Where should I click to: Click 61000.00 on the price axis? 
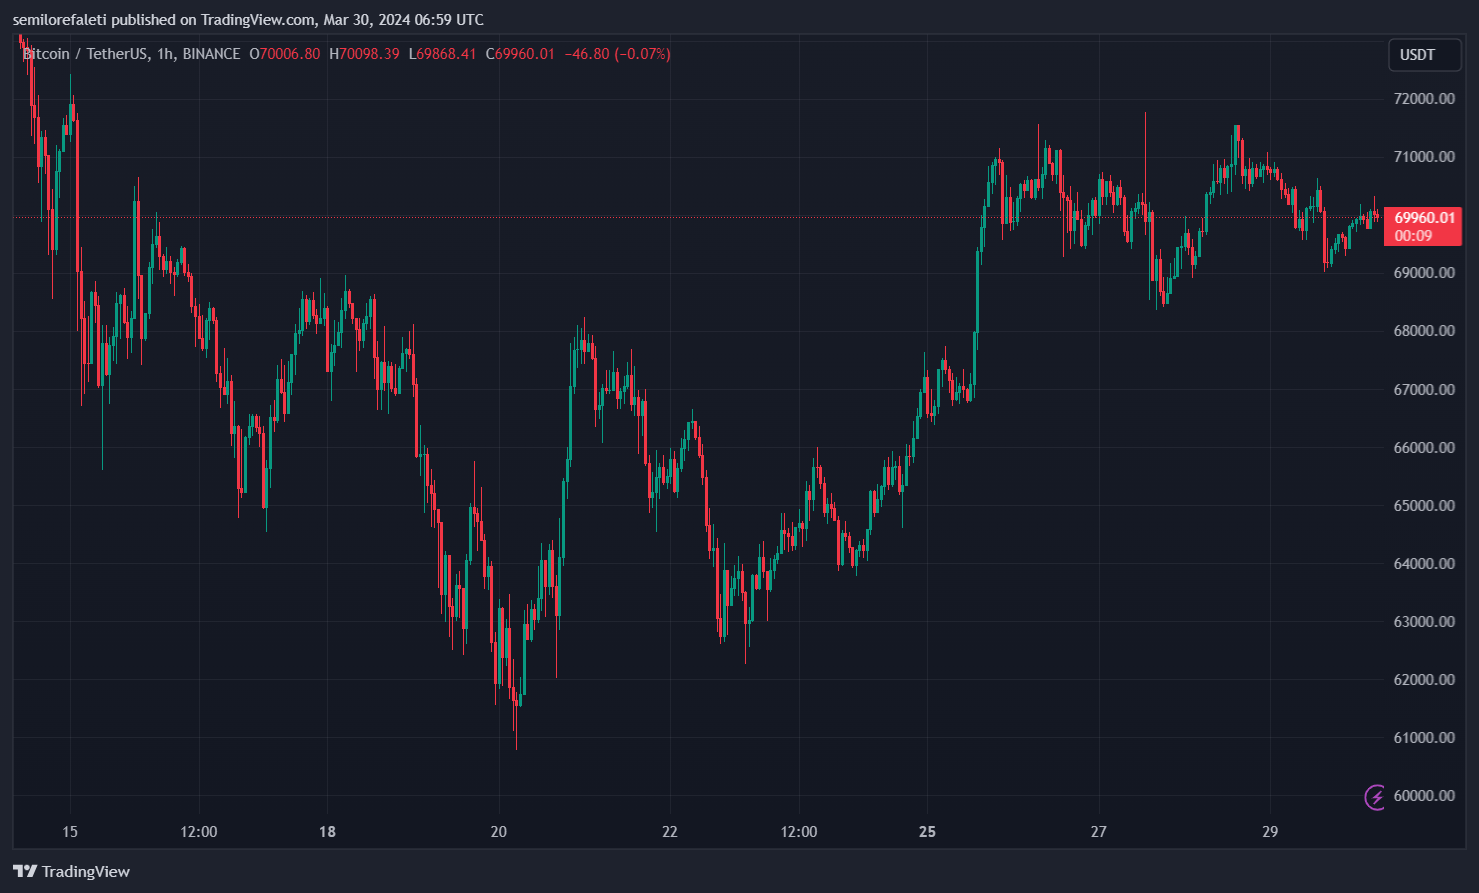tap(1424, 737)
